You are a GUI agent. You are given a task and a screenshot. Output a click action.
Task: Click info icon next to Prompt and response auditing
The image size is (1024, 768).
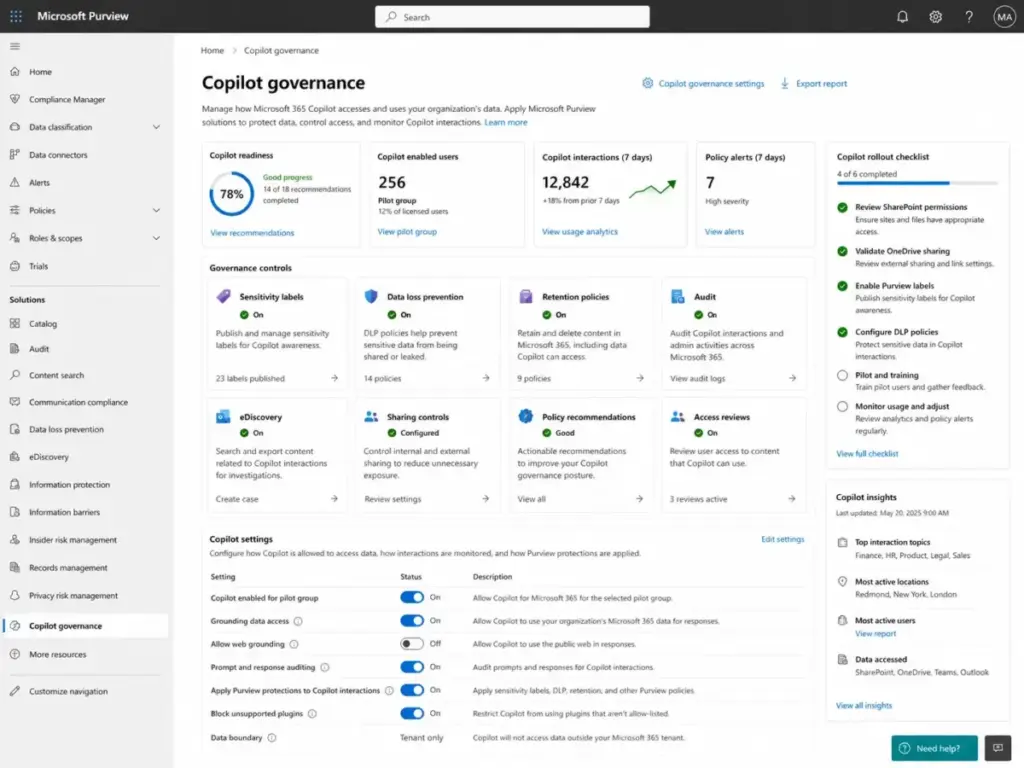325,667
